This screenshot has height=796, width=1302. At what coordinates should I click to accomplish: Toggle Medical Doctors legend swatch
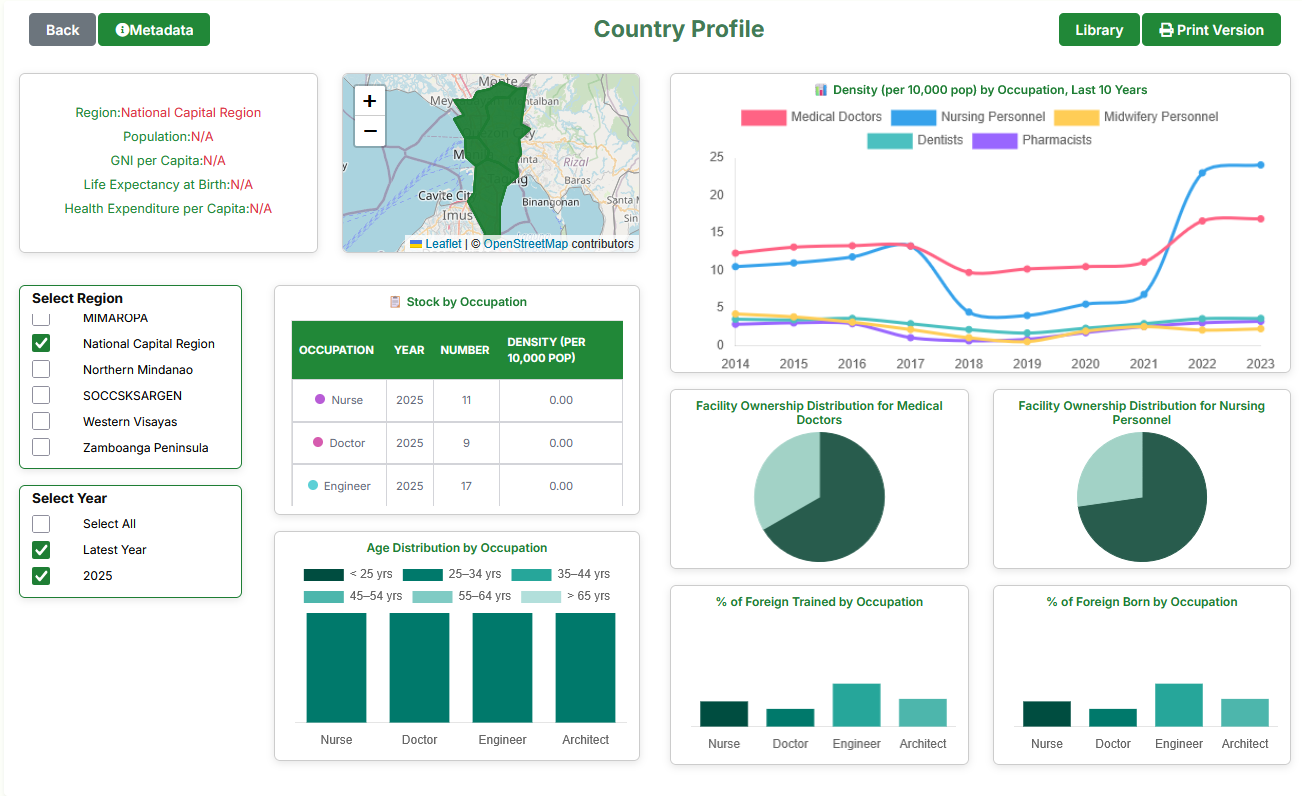pos(763,117)
